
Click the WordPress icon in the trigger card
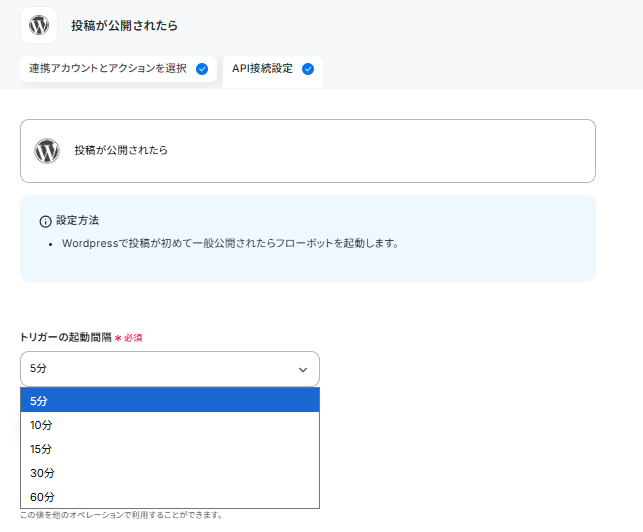pos(47,151)
